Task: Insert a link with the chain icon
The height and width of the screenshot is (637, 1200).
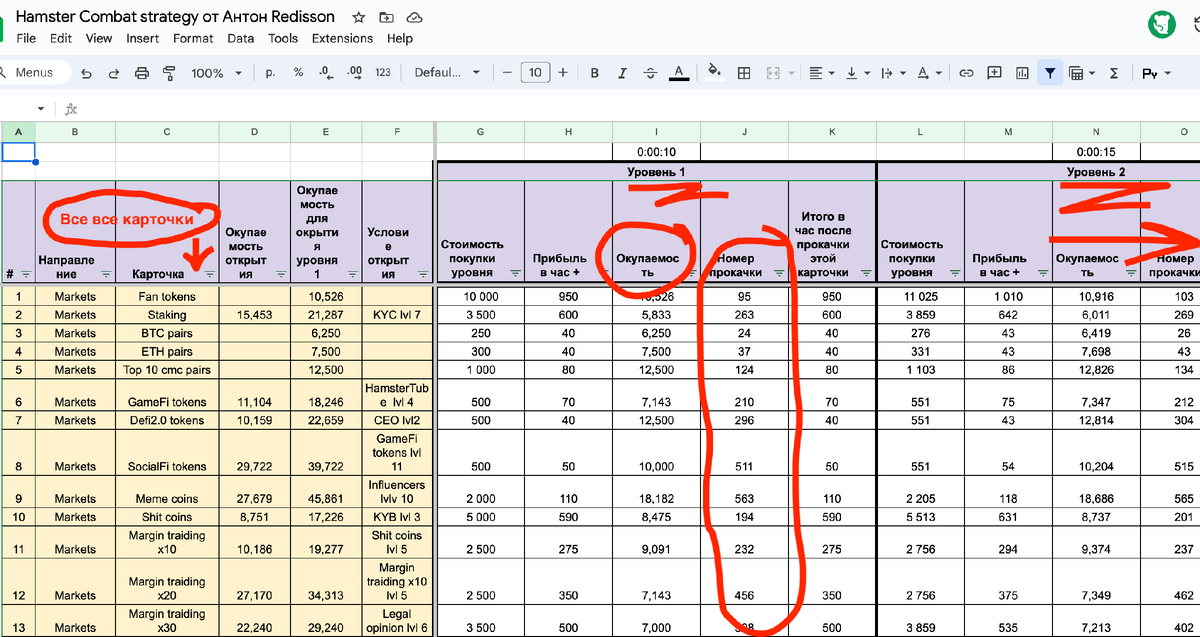Action: coord(966,73)
